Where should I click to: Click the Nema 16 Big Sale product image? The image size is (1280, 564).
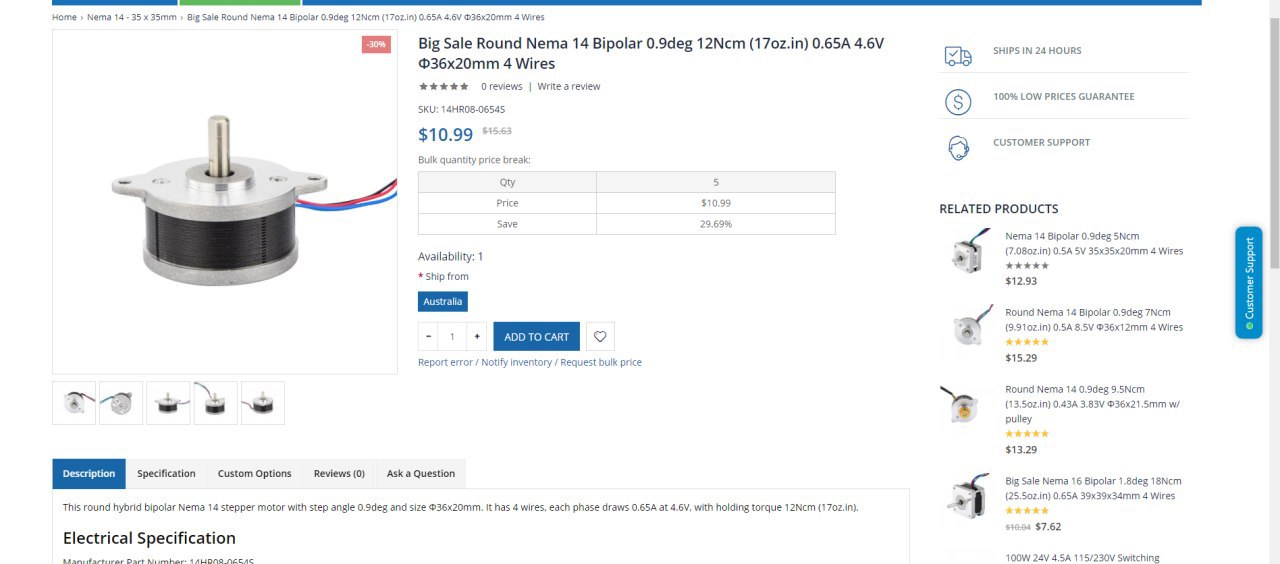[967, 496]
